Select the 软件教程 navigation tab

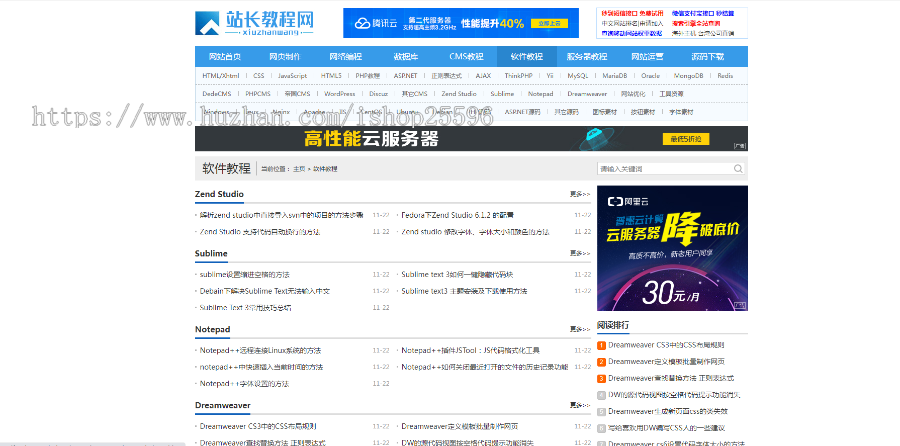tap(527, 57)
